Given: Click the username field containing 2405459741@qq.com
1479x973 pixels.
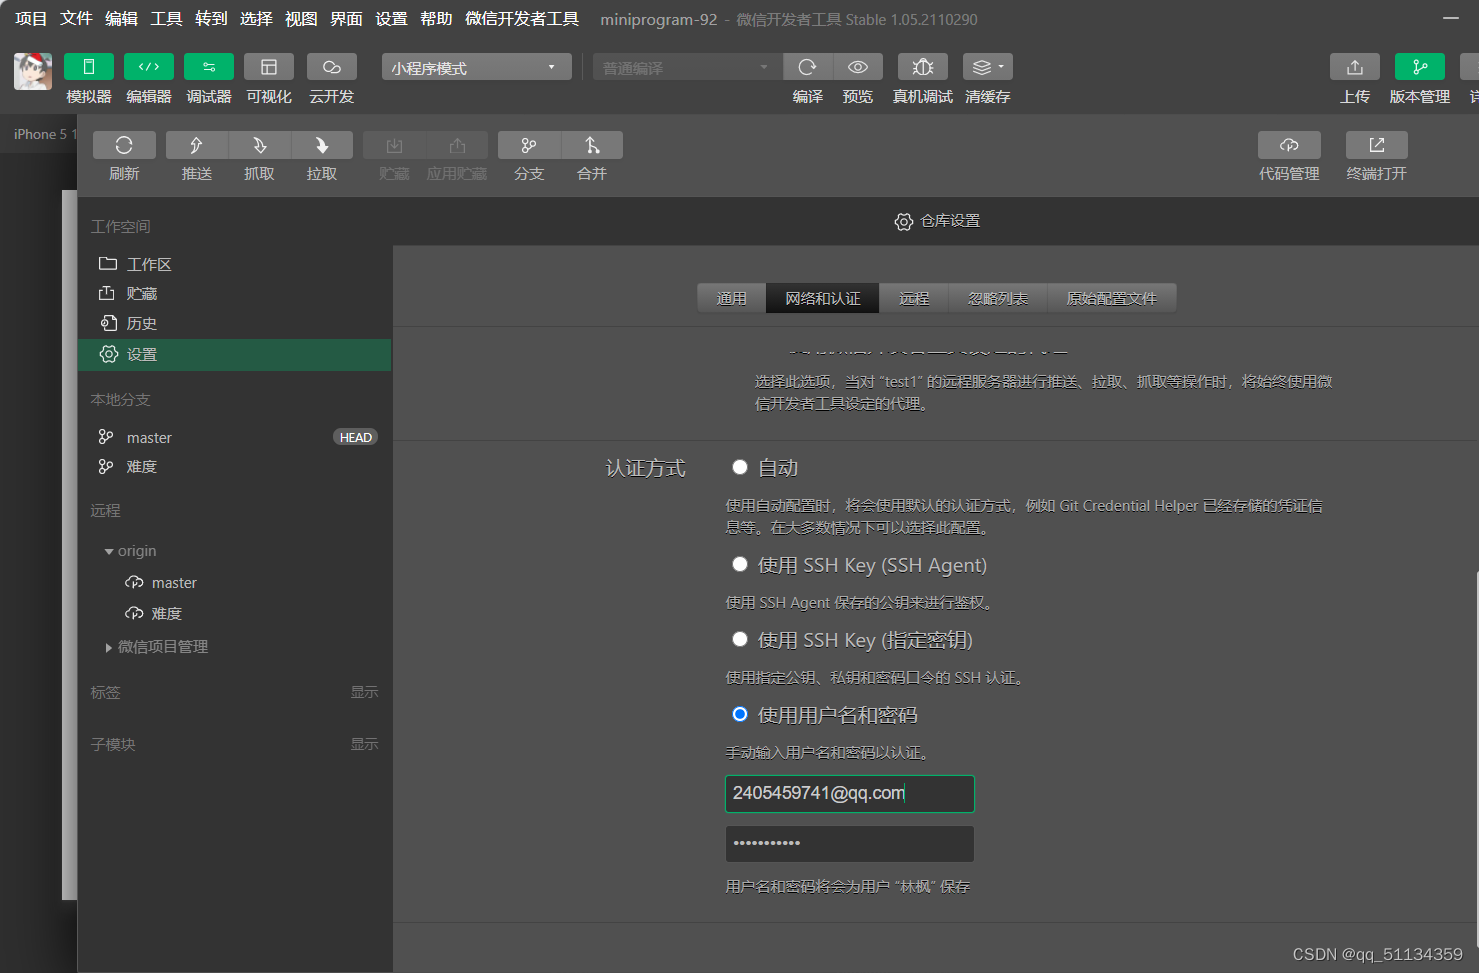Looking at the screenshot, I should [x=849, y=794].
